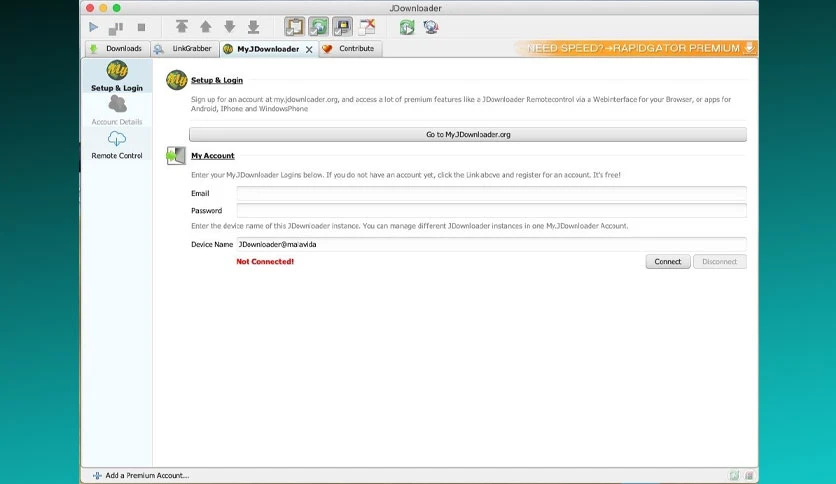
Task: Toggle clipboard observer icon
Action: 294,27
